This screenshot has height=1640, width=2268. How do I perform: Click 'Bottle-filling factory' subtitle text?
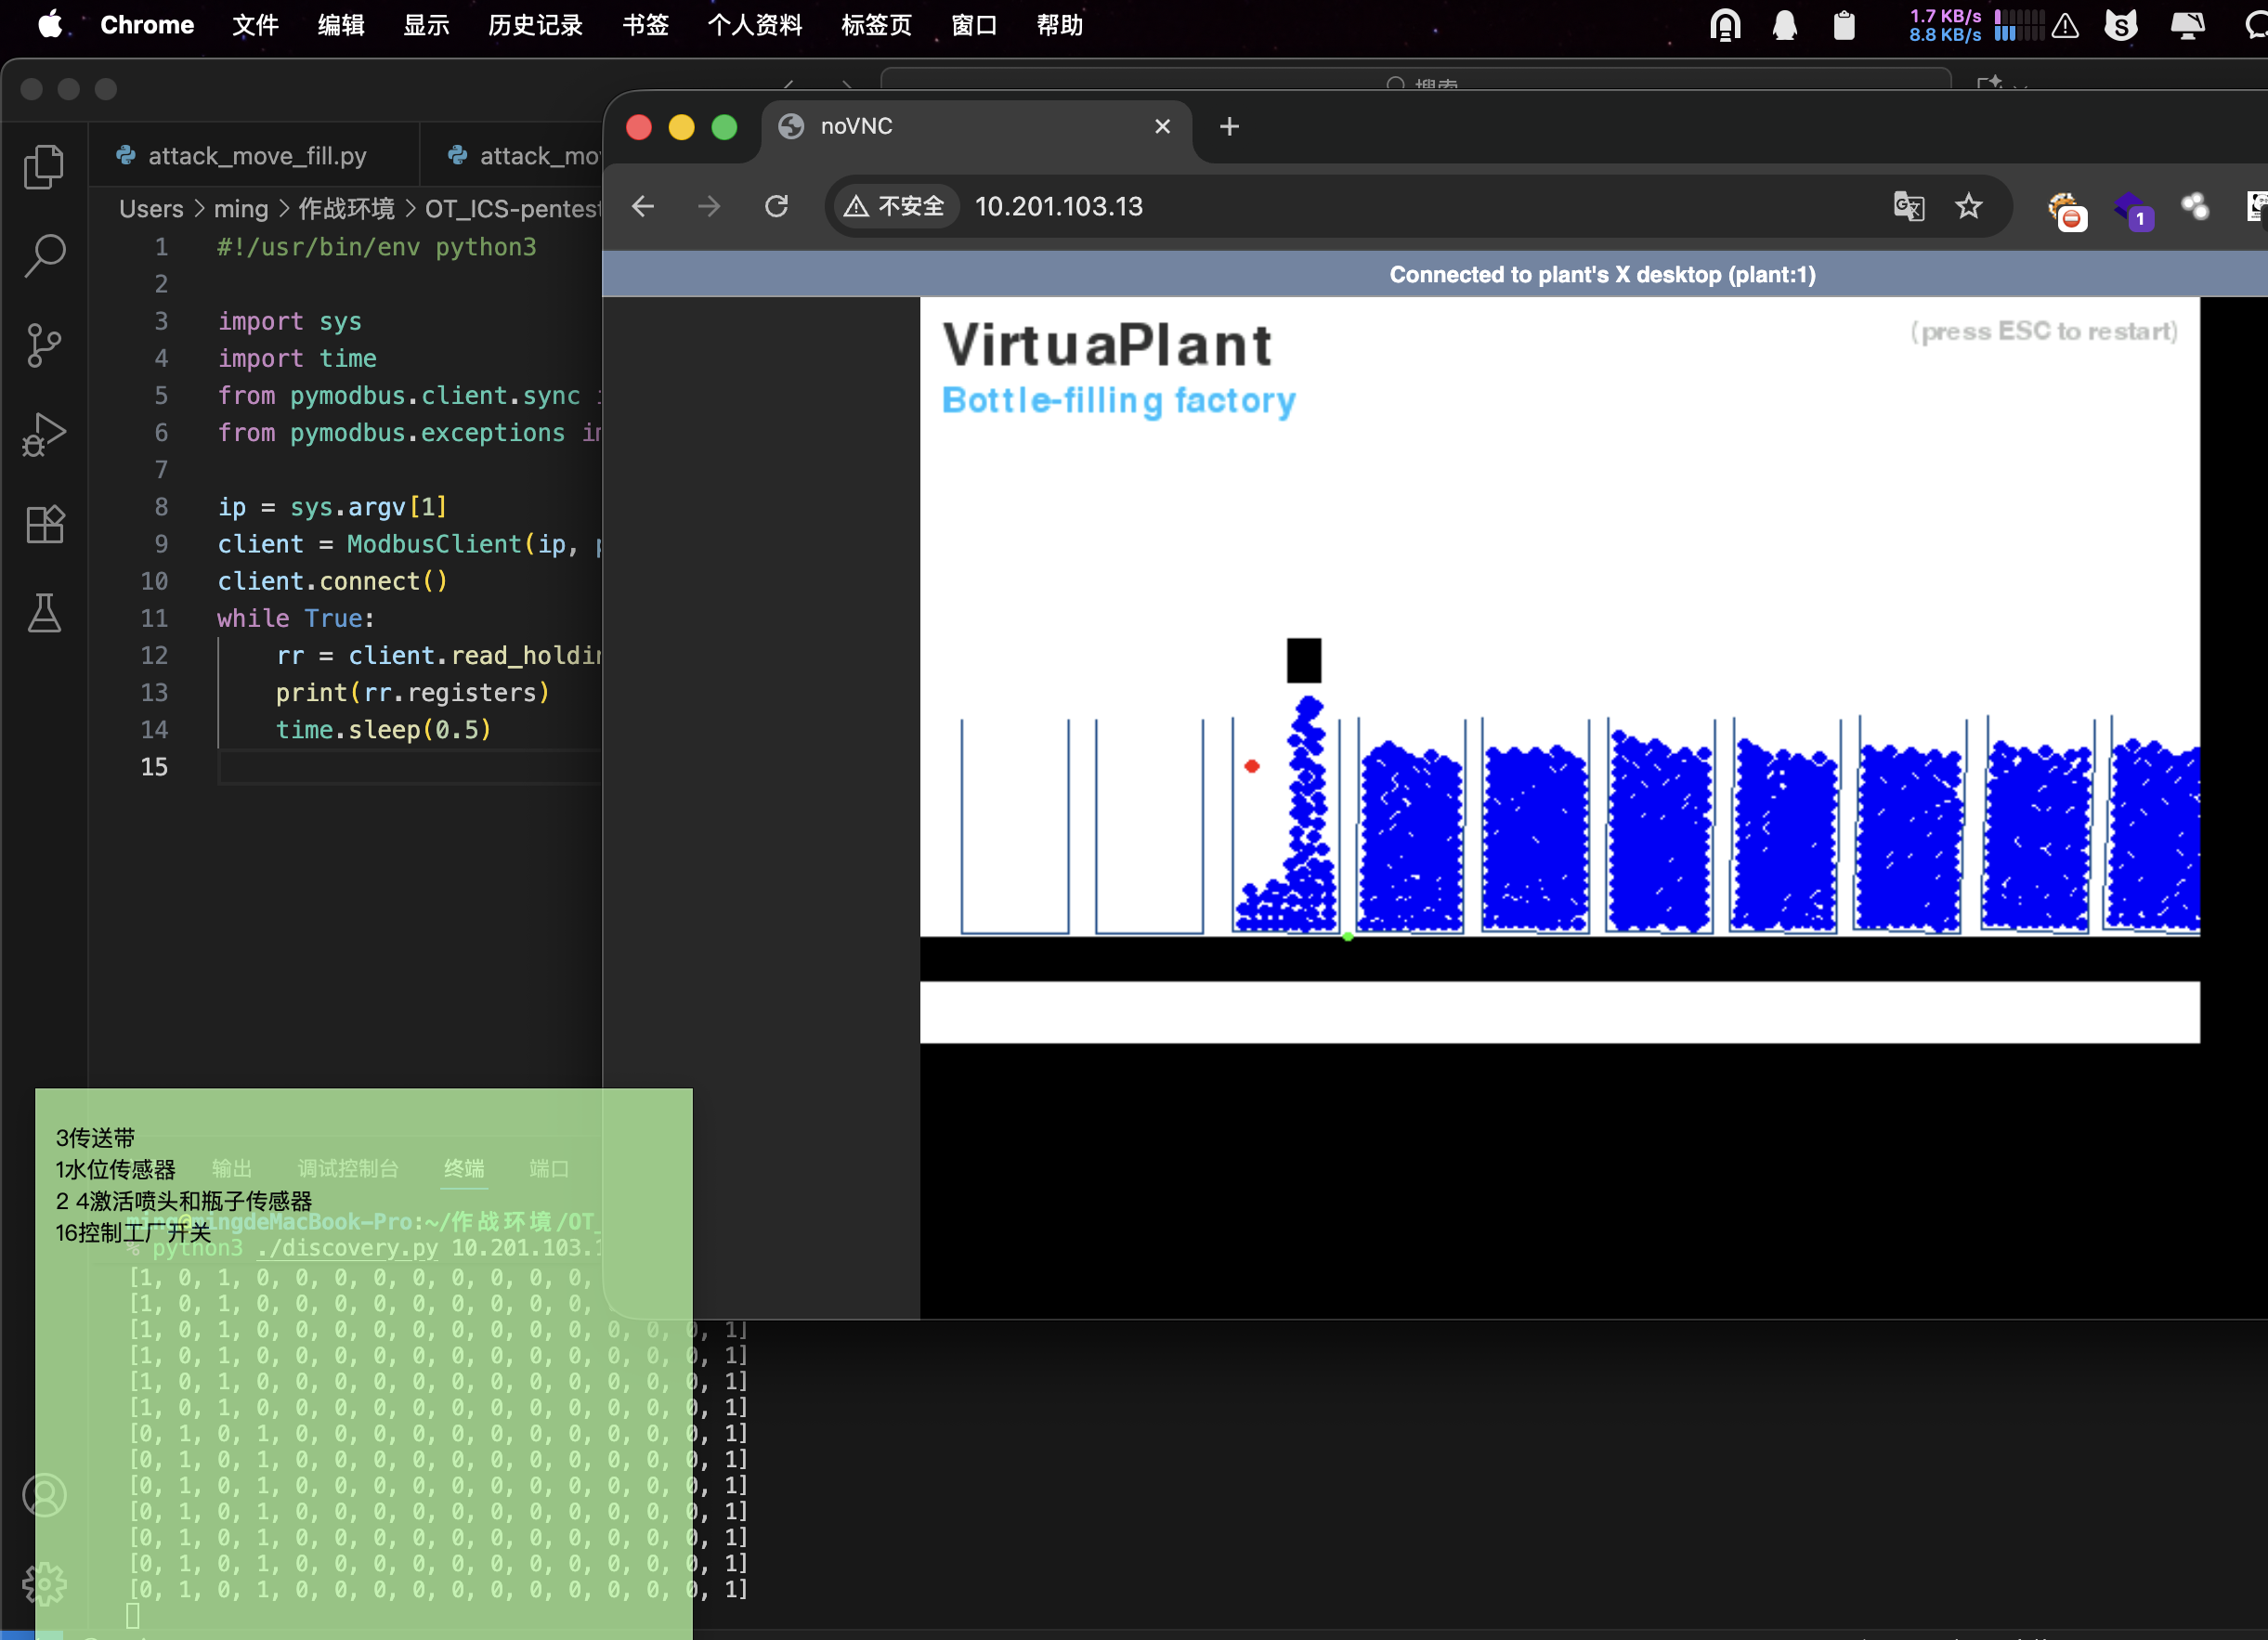tap(1119, 400)
